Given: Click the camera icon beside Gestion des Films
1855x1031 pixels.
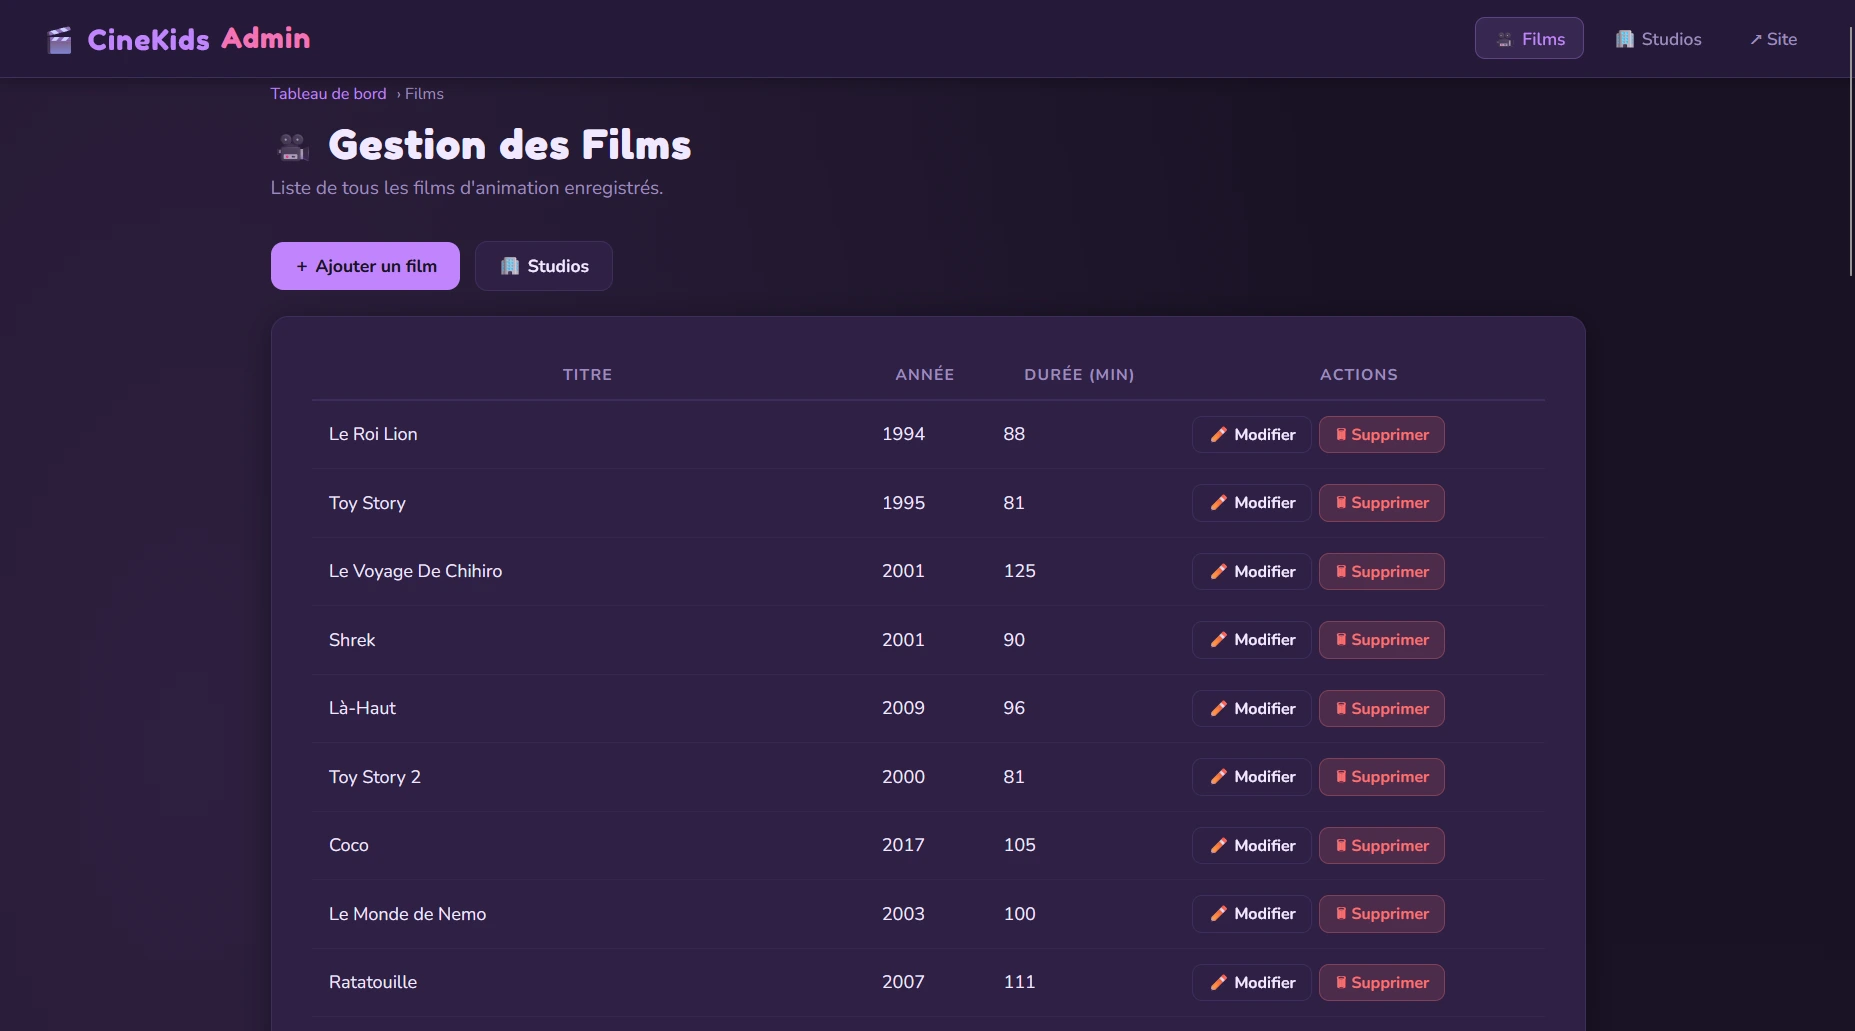Looking at the screenshot, I should pos(293,147).
